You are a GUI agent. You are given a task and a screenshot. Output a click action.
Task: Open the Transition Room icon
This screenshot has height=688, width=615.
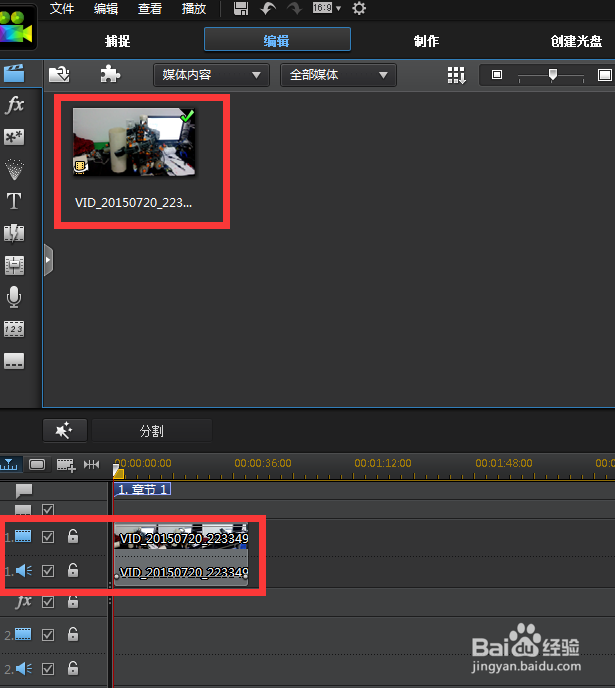(x=14, y=233)
